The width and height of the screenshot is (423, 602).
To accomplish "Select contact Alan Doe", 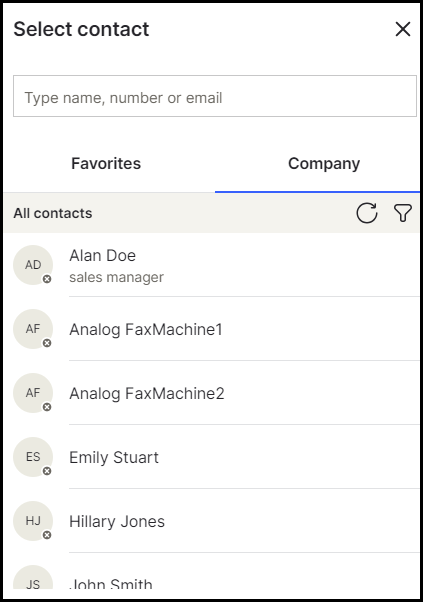I will 212,265.
